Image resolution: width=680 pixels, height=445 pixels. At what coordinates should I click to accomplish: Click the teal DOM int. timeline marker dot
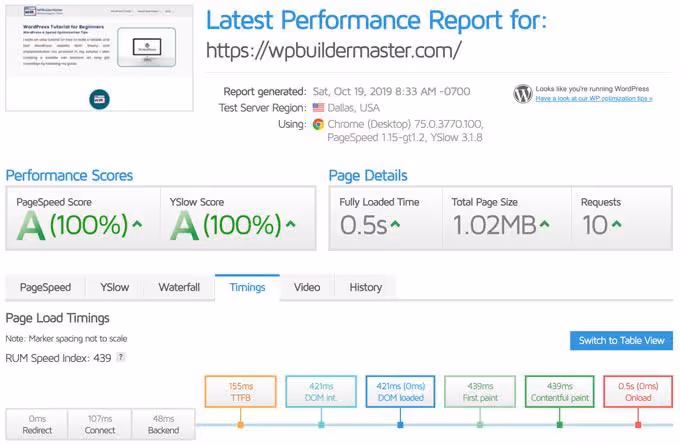pos(321,425)
